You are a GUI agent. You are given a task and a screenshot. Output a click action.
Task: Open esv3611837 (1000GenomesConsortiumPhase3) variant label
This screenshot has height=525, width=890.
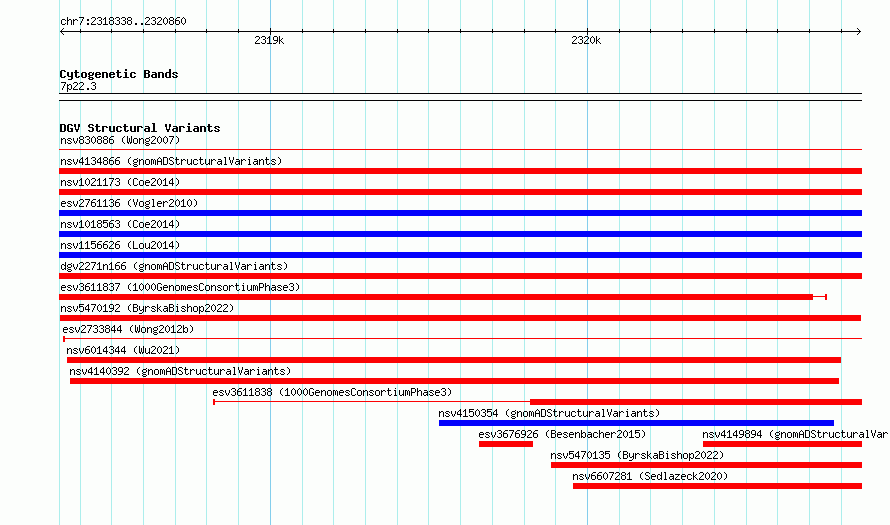point(180,287)
